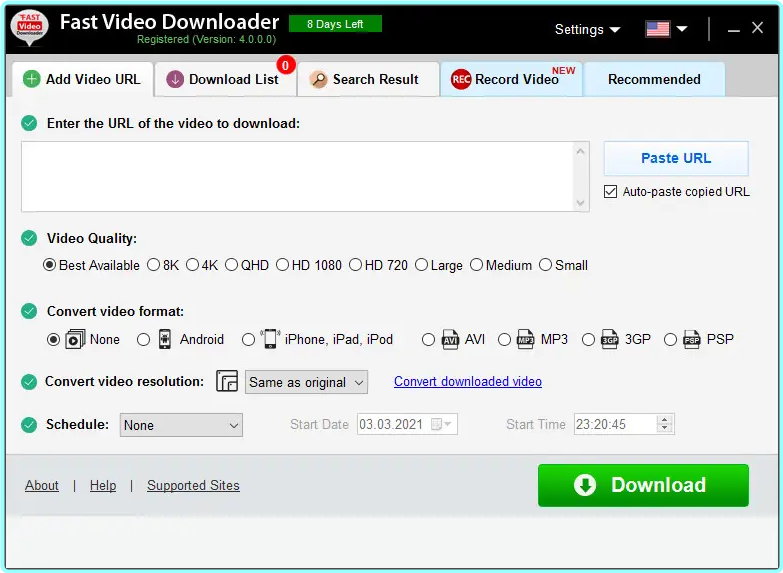
Task: Select Large video quality
Action: pos(421,265)
